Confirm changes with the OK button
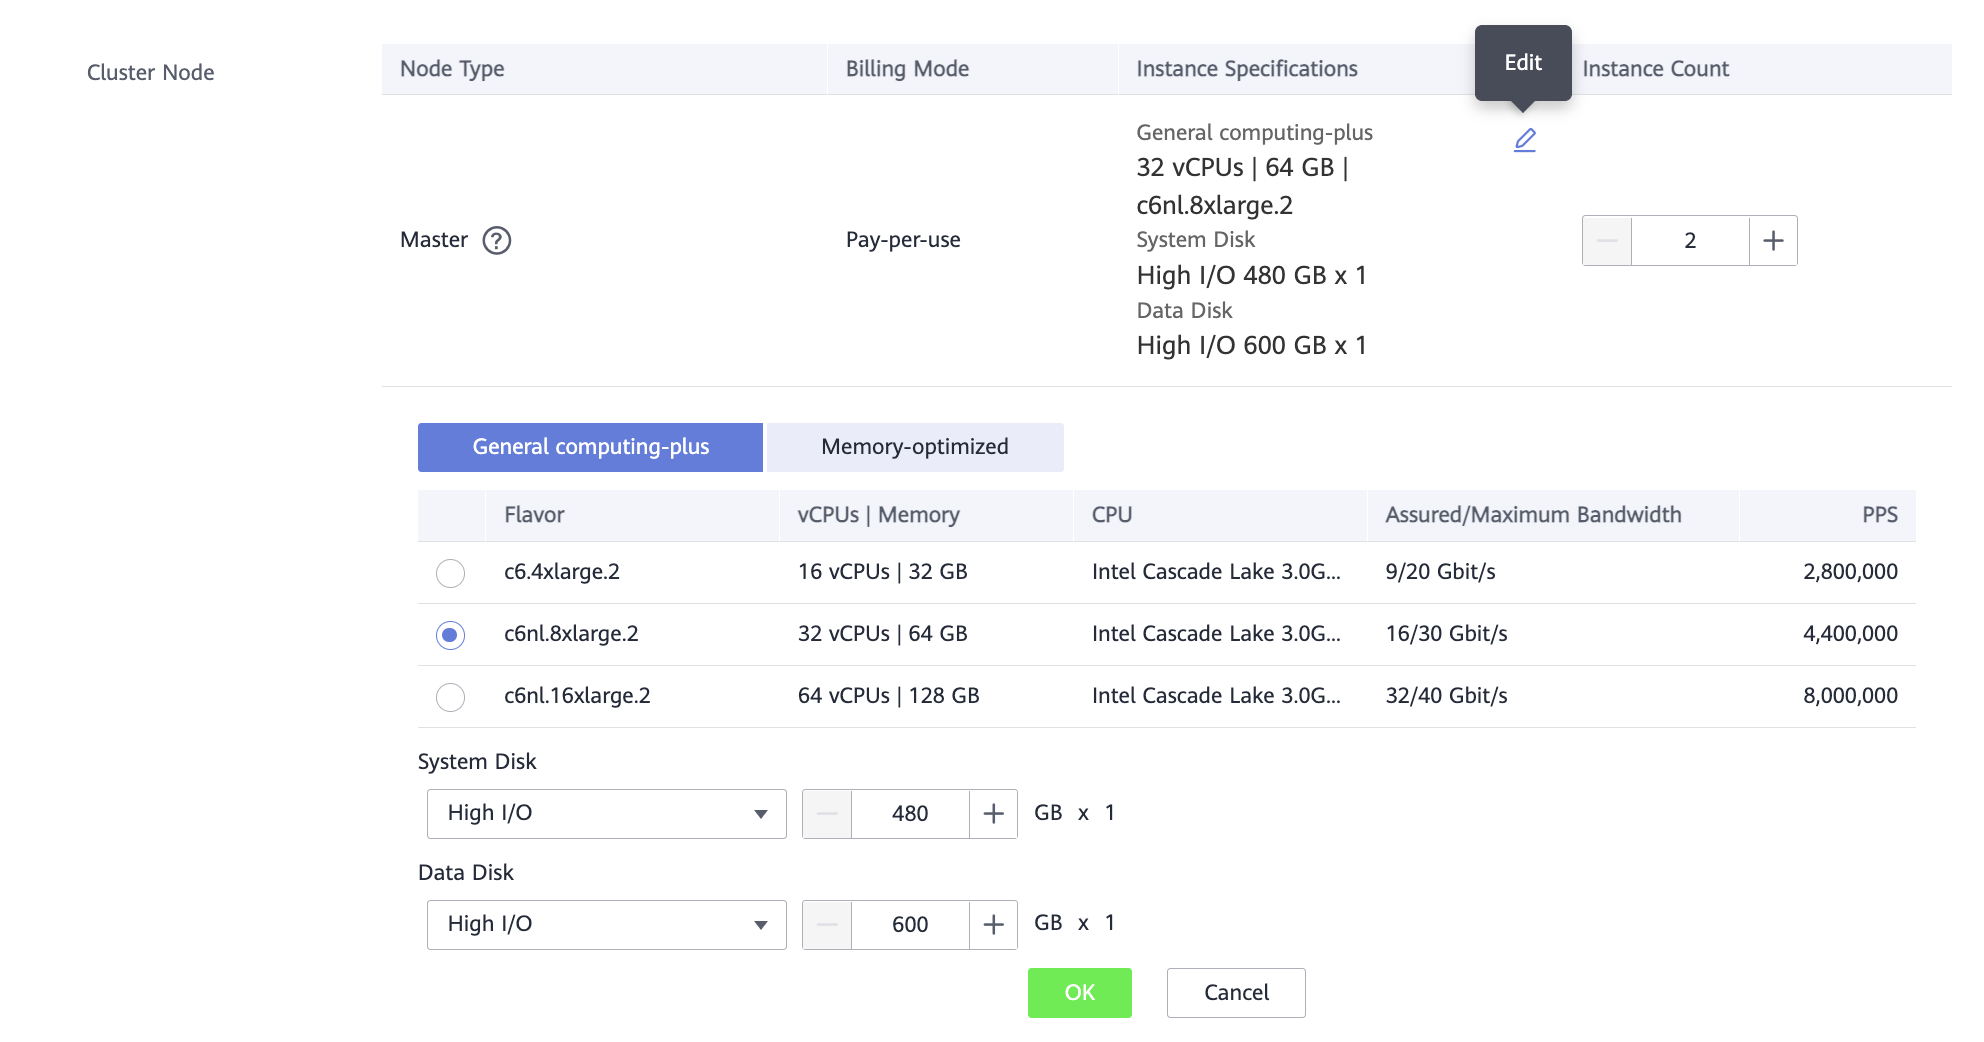Viewport: 1984px width, 1042px height. coord(1079,993)
